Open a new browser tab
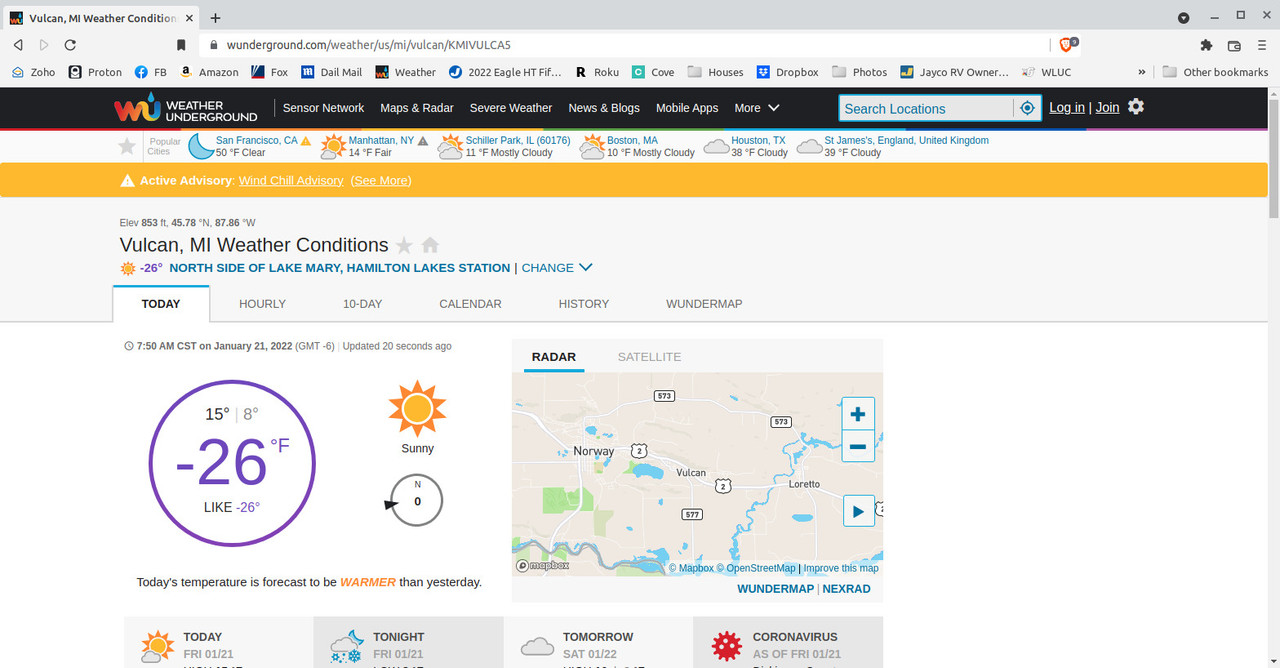1280x668 pixels. click(215, 18)
